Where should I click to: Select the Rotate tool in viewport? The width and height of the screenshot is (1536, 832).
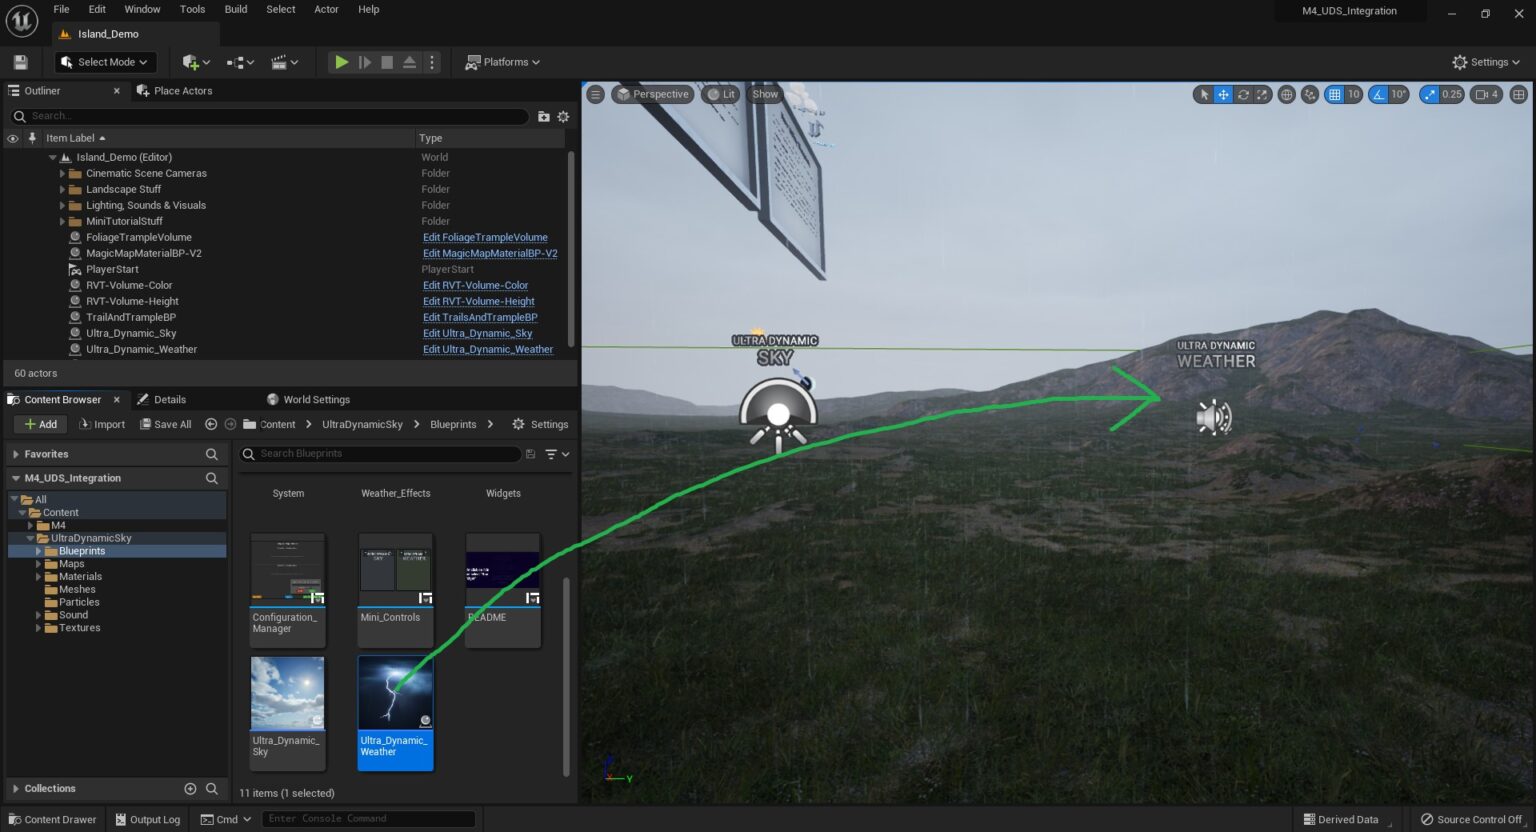point(1243,94)
